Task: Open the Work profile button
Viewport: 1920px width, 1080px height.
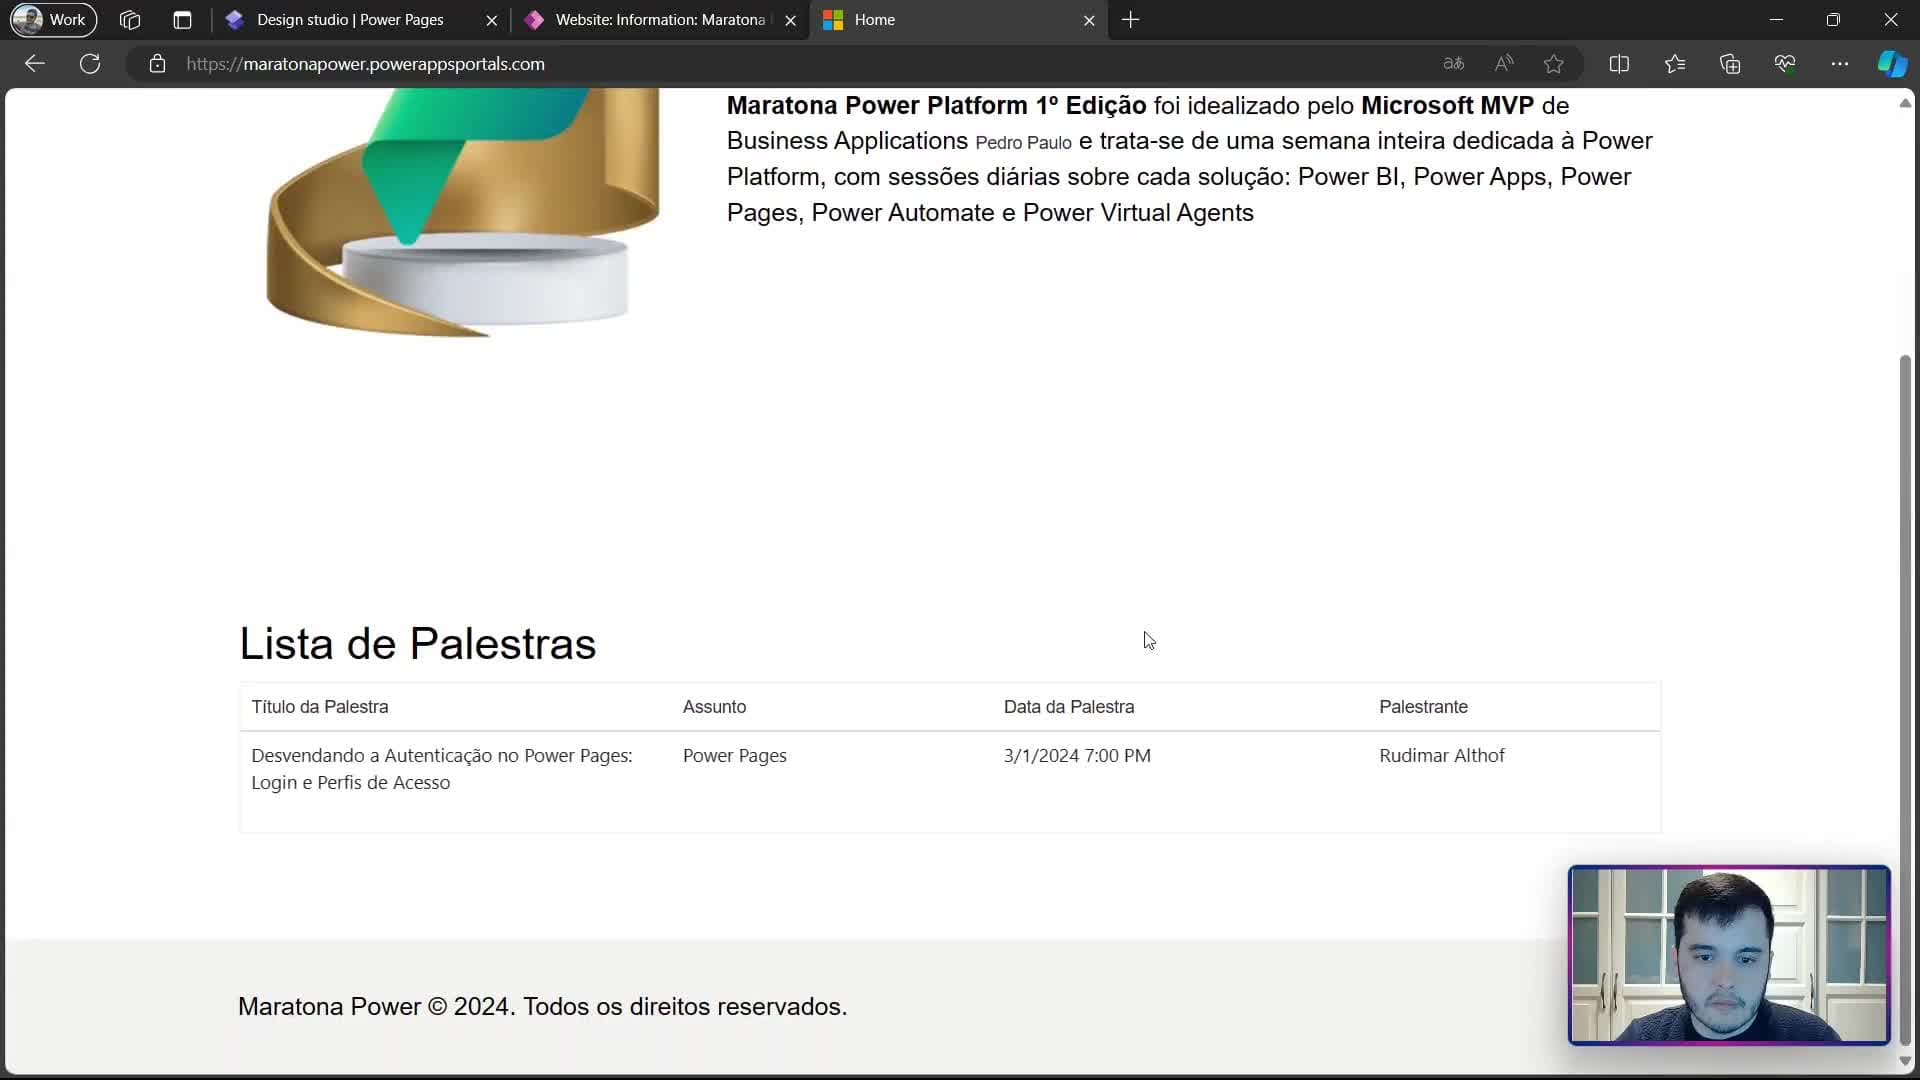Action: (53, 19)
